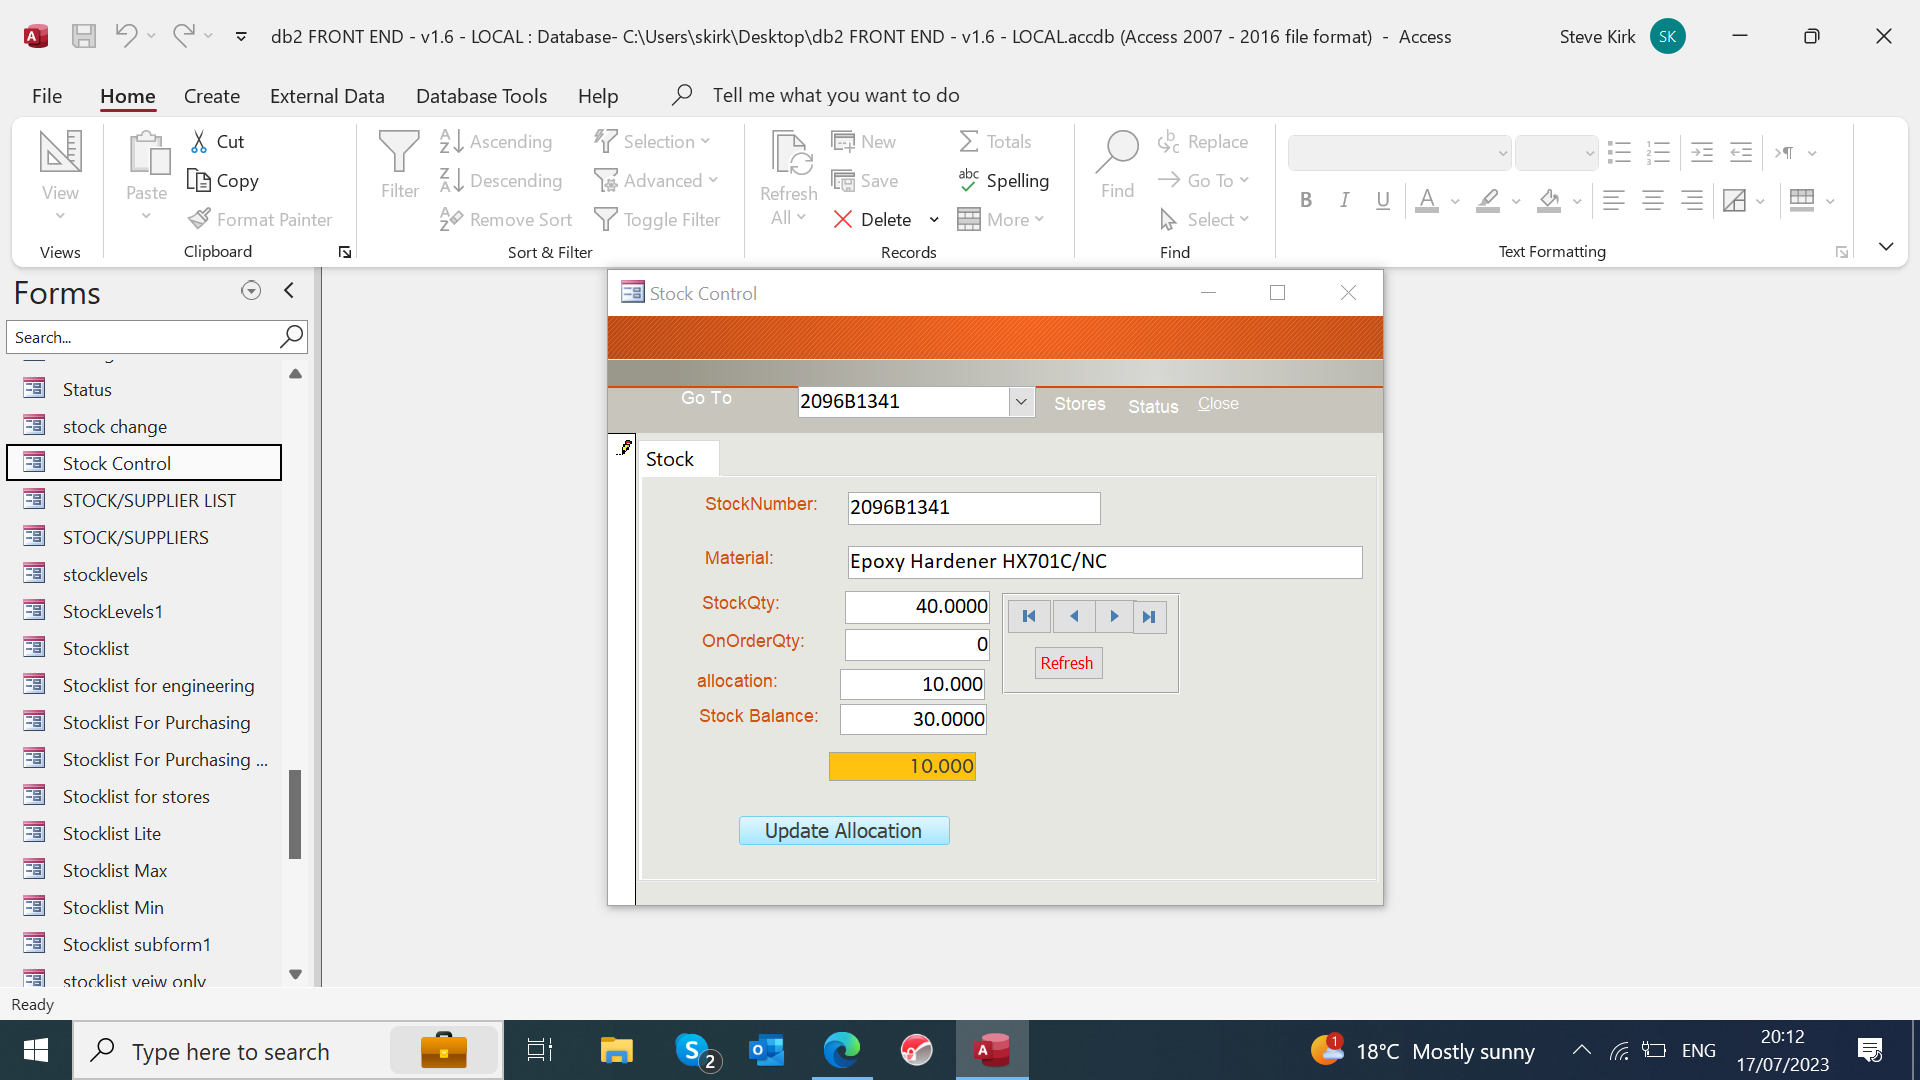Open the font size combo box

coord(1556,152)
